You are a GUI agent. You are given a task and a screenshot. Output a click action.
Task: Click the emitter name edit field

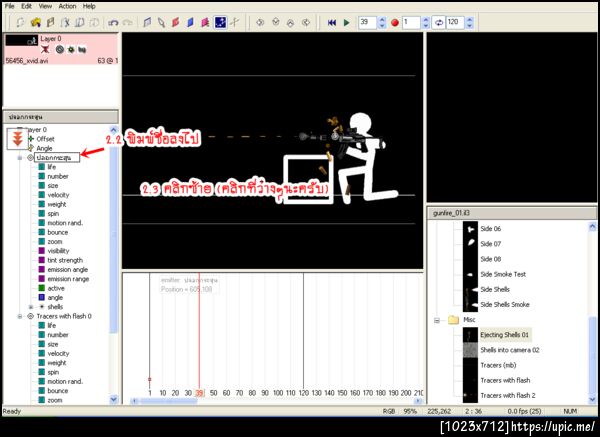[57, 157]
